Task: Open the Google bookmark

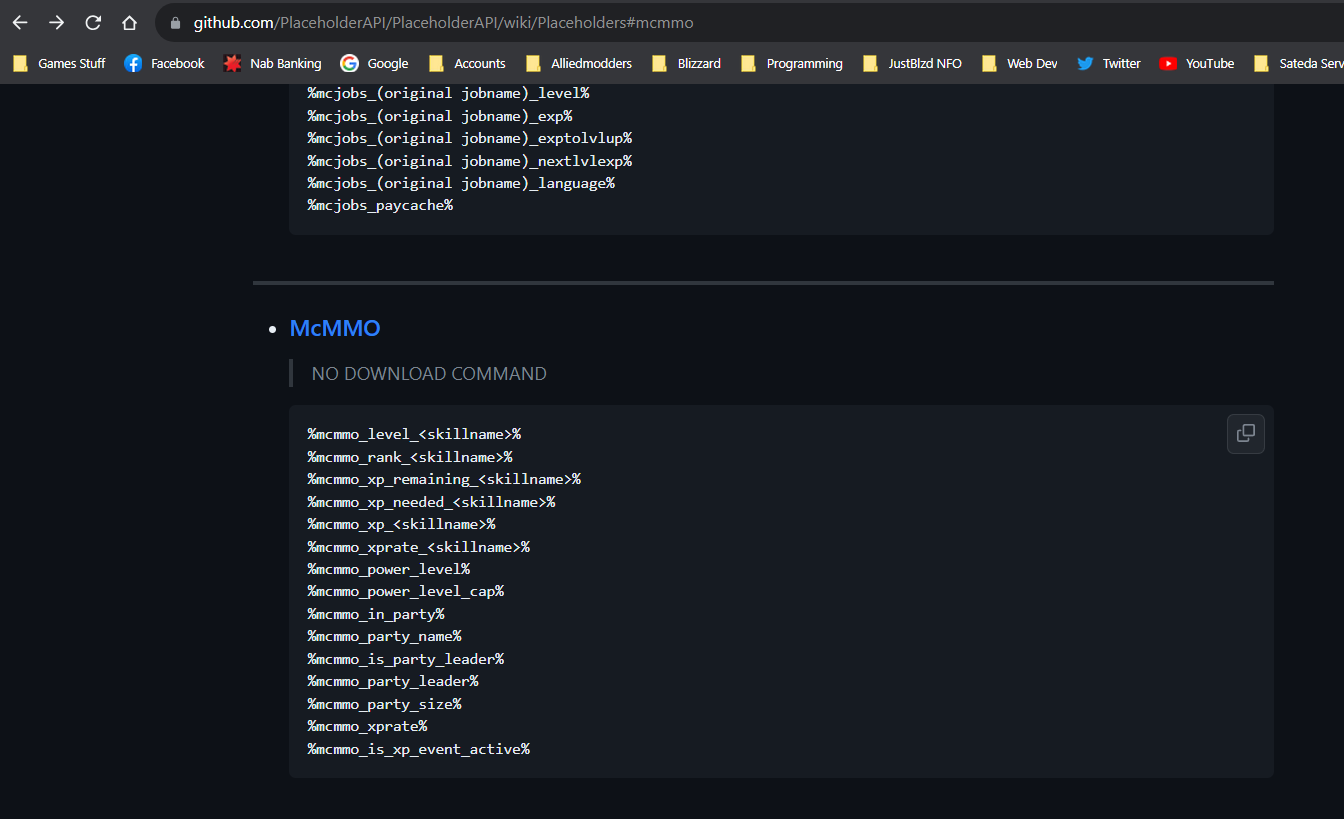Action: (374, 63)
